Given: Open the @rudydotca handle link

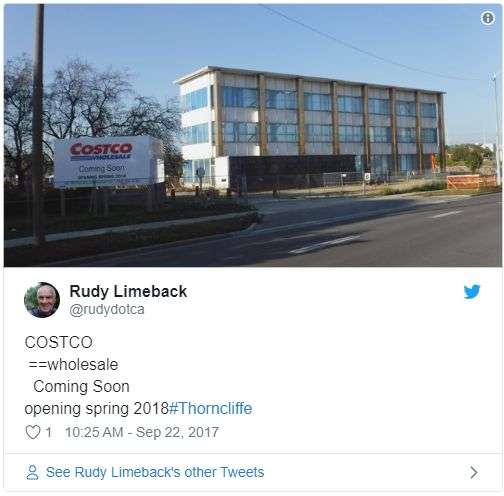Looking at the screenshot, I should point(107,309).
